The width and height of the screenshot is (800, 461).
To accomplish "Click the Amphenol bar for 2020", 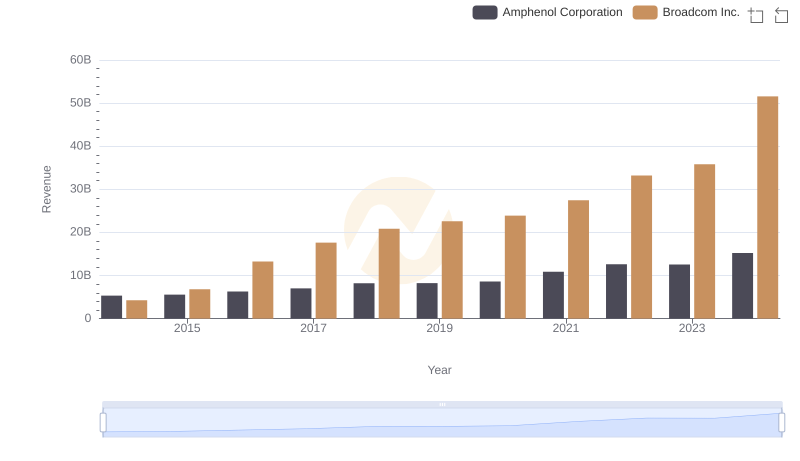I will [x=490, y=300].
